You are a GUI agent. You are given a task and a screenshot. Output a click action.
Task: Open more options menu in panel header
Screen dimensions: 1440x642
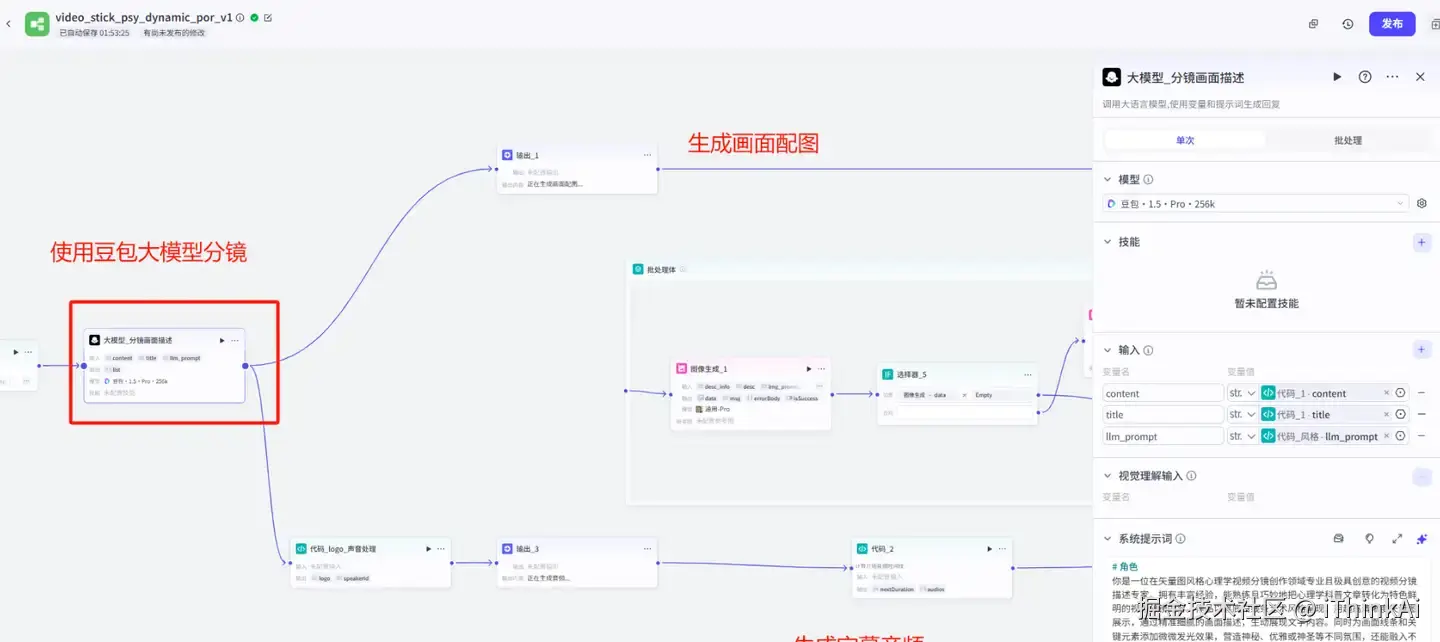(1392, 77)
